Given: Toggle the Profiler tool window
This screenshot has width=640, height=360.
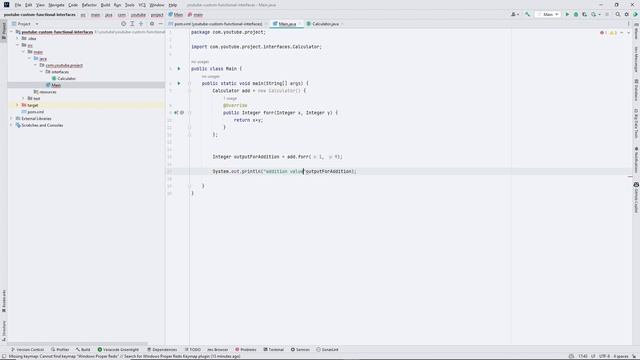Looking at the screenshot, I should pyautogui.click(x=60, y=350).
